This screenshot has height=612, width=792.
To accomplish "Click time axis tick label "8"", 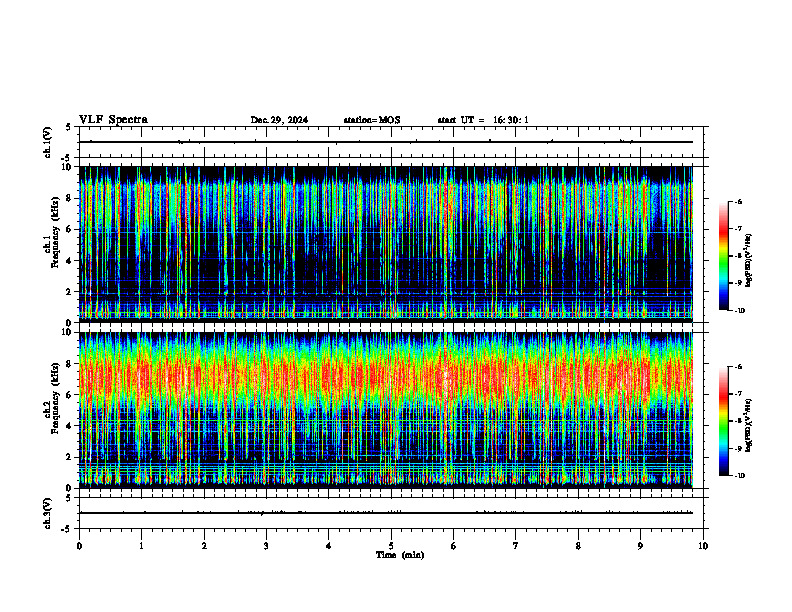I will coord(578,546).
